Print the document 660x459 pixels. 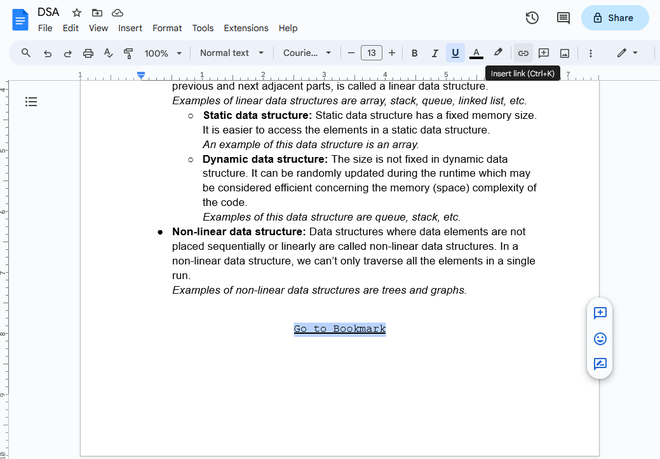(88, 53)
